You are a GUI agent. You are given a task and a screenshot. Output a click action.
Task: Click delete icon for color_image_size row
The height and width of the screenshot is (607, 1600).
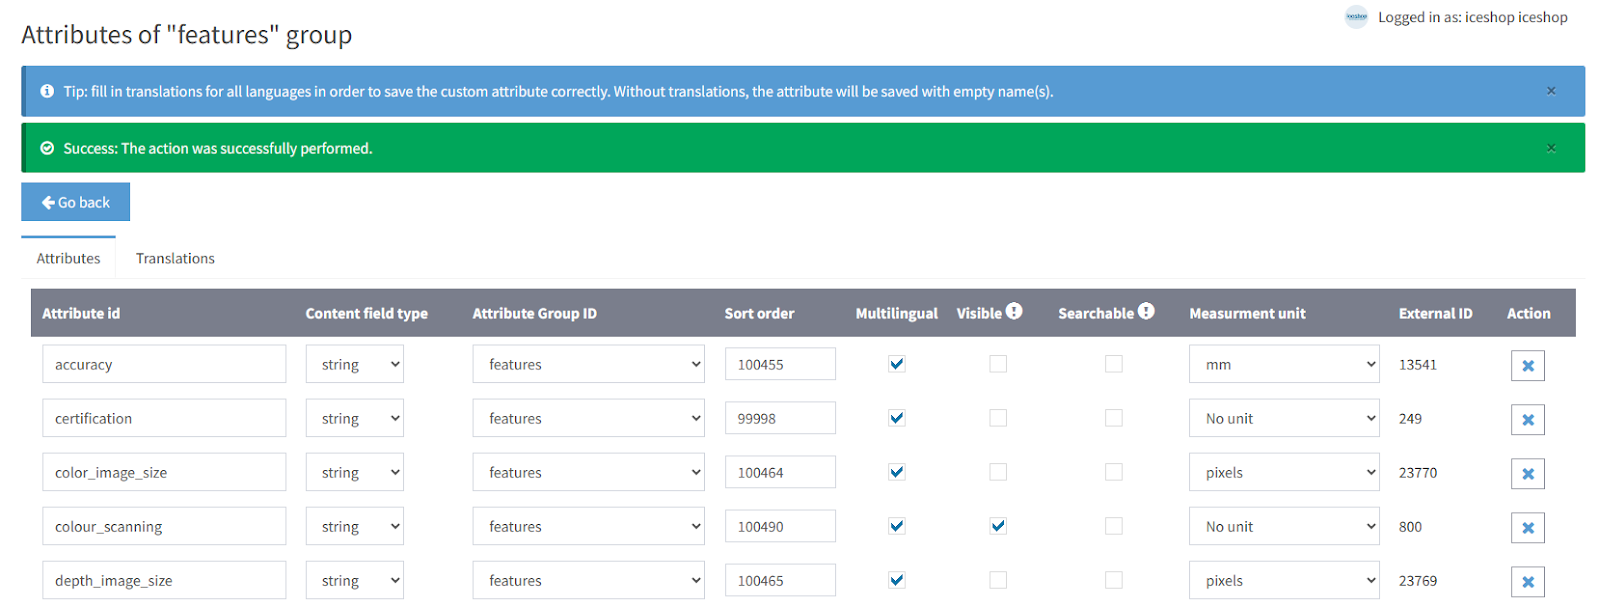pyautogui.click(x=1527, y=473)
